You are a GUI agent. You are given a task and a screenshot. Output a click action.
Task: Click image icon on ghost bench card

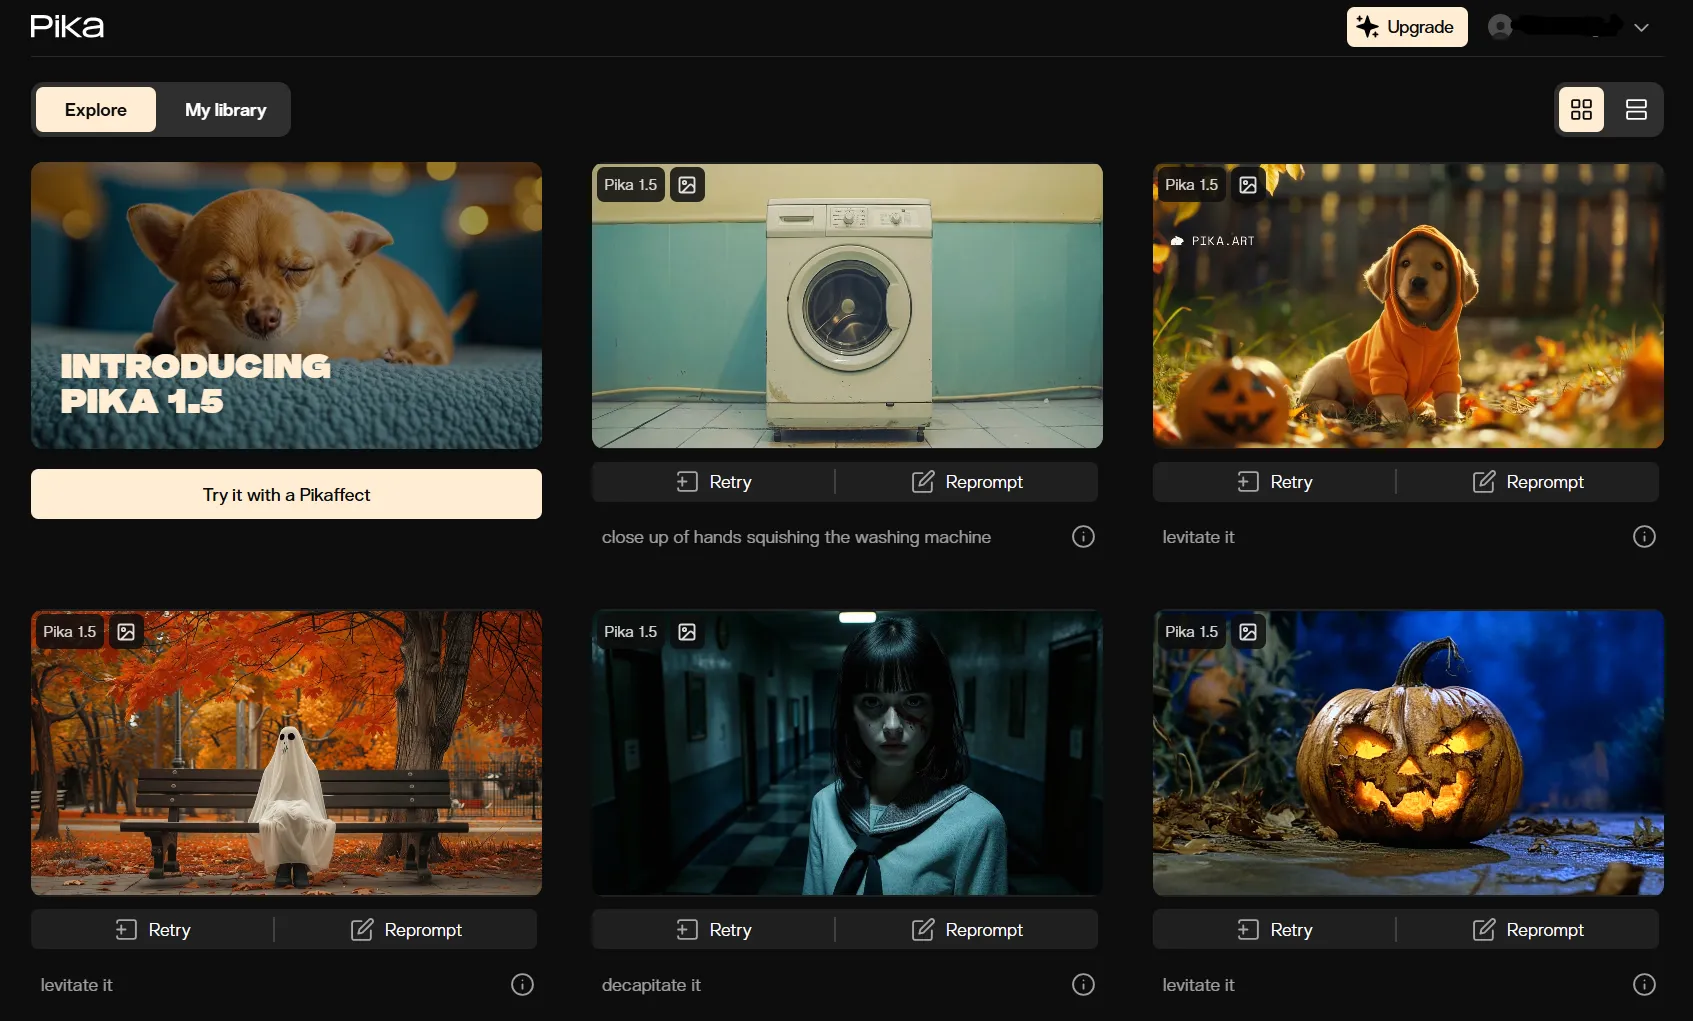[126, 632]
